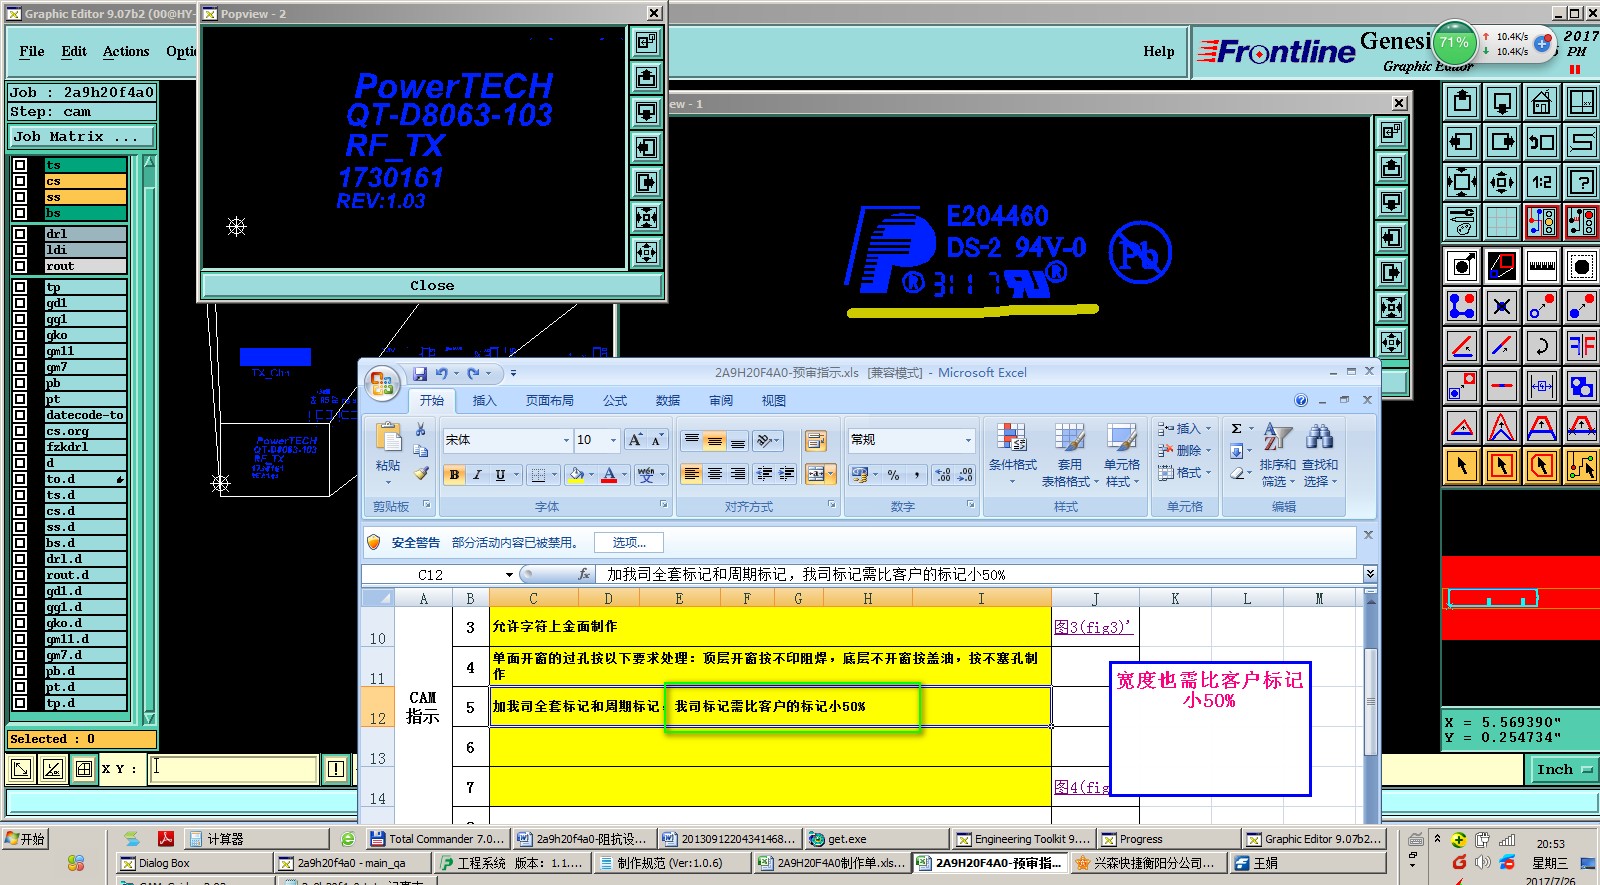Click the save icon in Excel quick access

[420, 373]
